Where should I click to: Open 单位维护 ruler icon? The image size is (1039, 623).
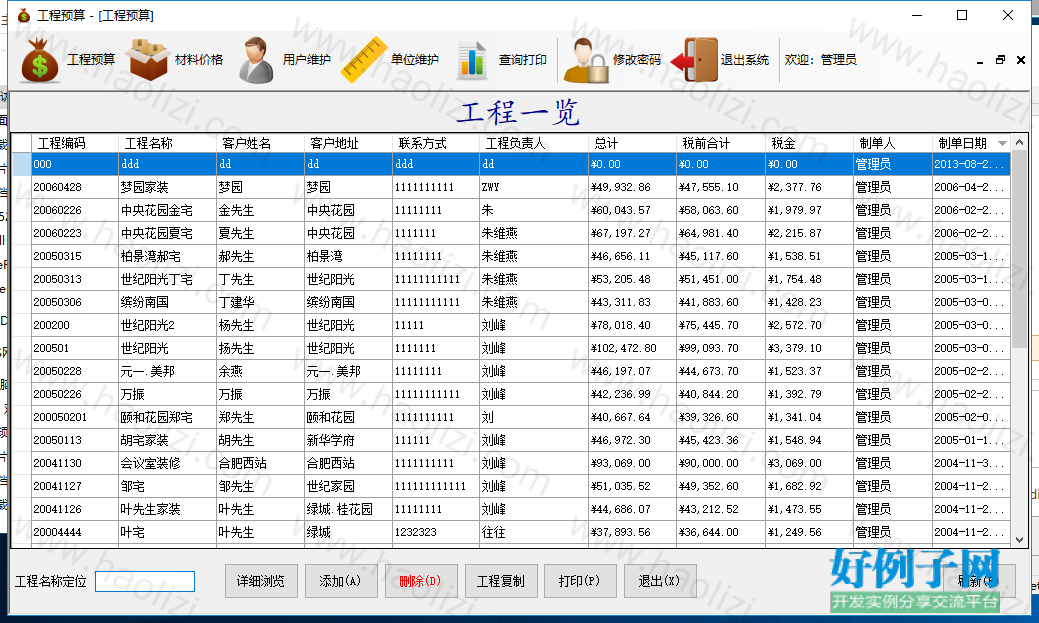coord(364,60)
